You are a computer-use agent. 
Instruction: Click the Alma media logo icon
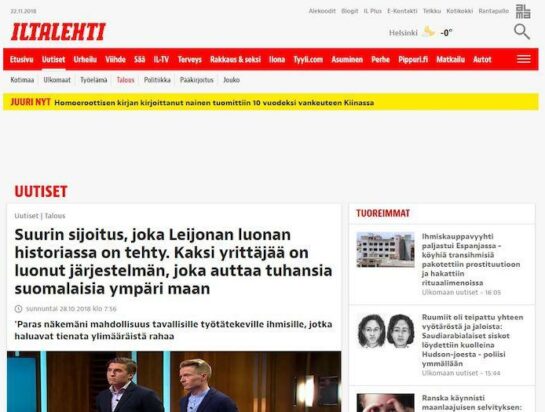523,11
